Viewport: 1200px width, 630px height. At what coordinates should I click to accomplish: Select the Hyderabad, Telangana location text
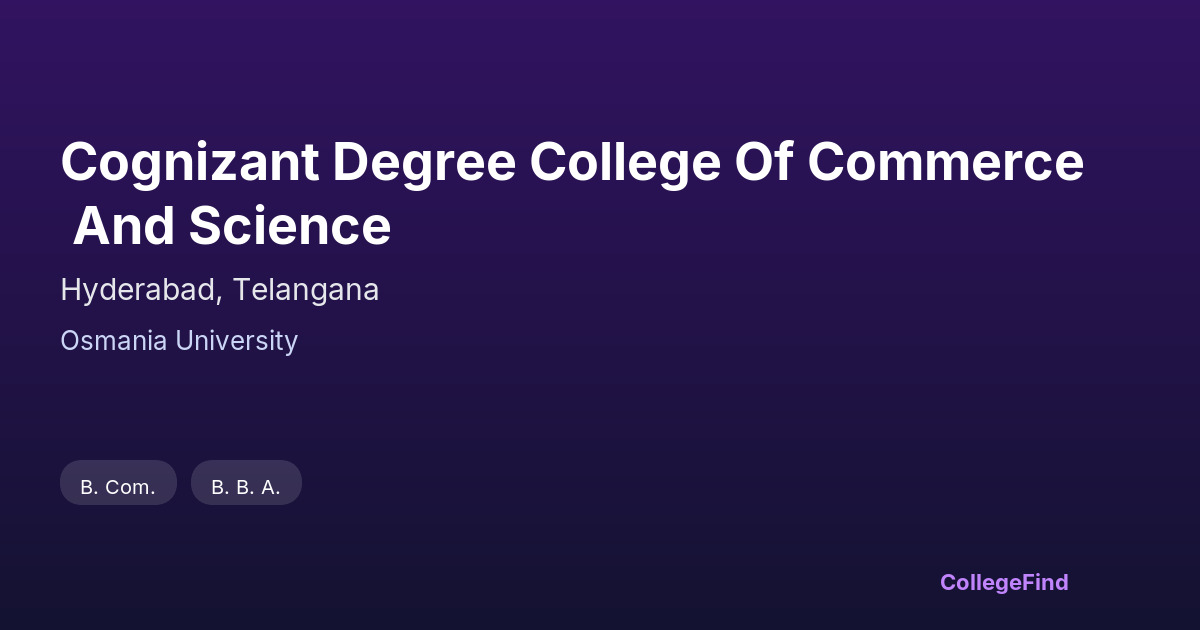tap(219, 290)
